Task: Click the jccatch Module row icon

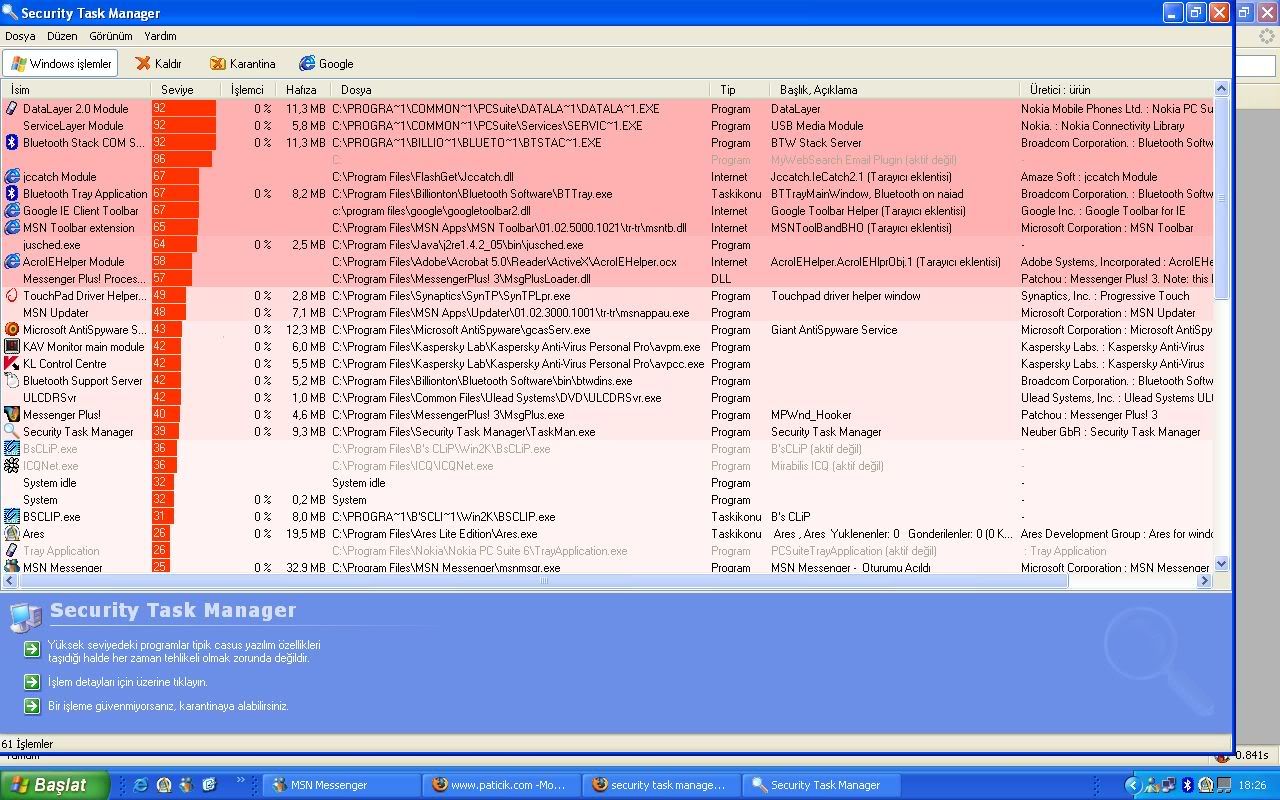Action: 12,177
